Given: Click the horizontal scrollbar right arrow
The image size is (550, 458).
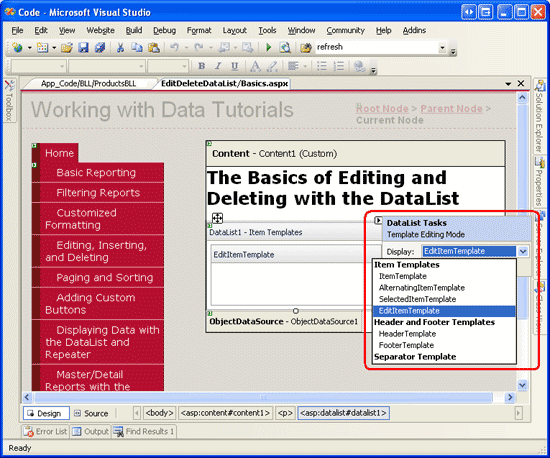Looking at the screenshot, I should pyautogui.click(x=510, y=397).
